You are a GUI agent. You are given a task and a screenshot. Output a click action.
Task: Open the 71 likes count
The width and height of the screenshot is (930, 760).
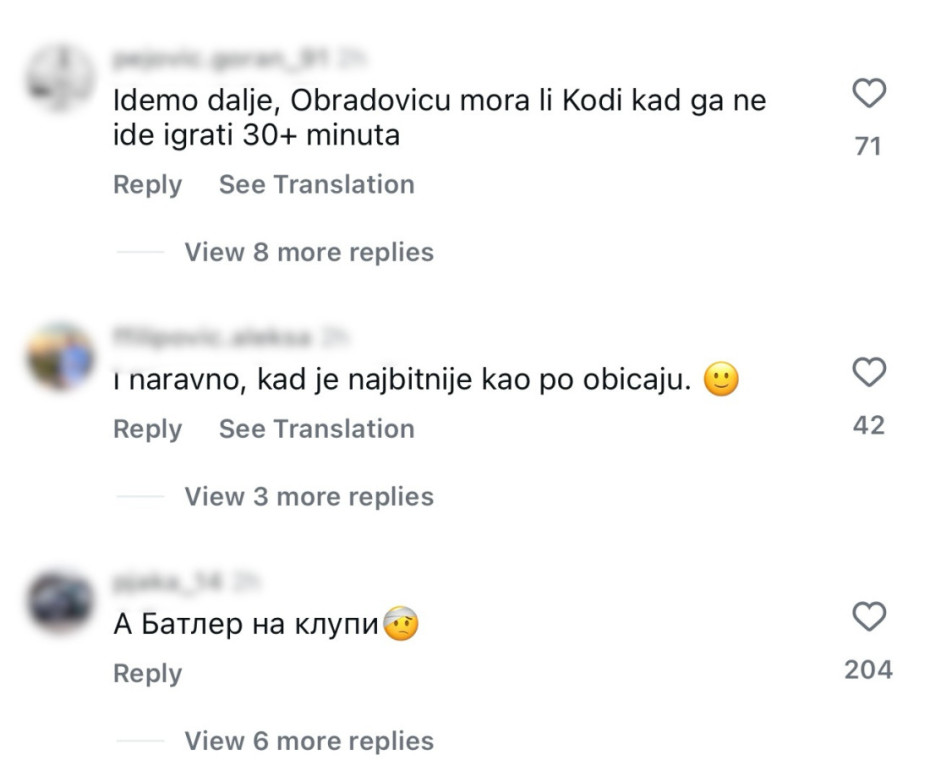(x=868, y=147)
